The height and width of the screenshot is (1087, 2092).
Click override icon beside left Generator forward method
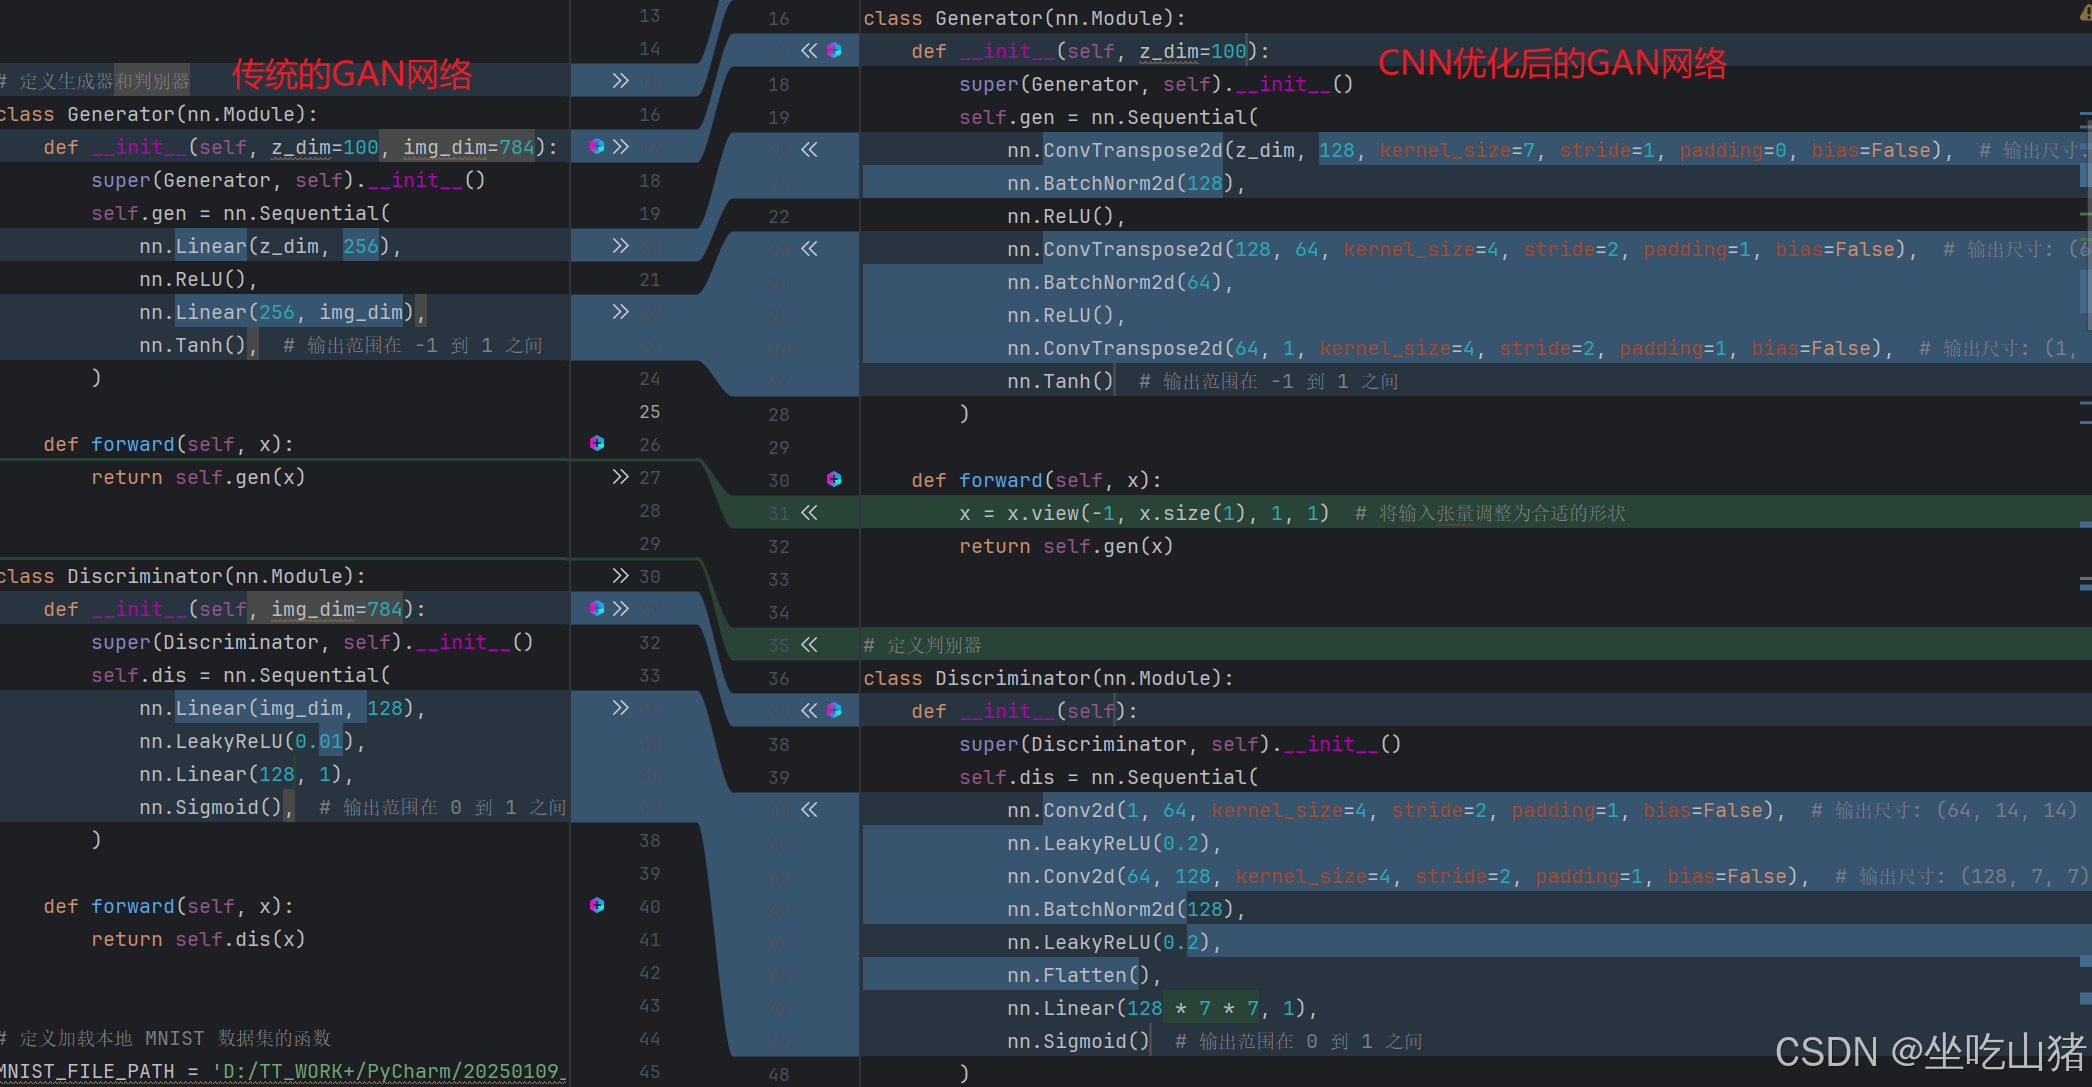pos(597,443)
